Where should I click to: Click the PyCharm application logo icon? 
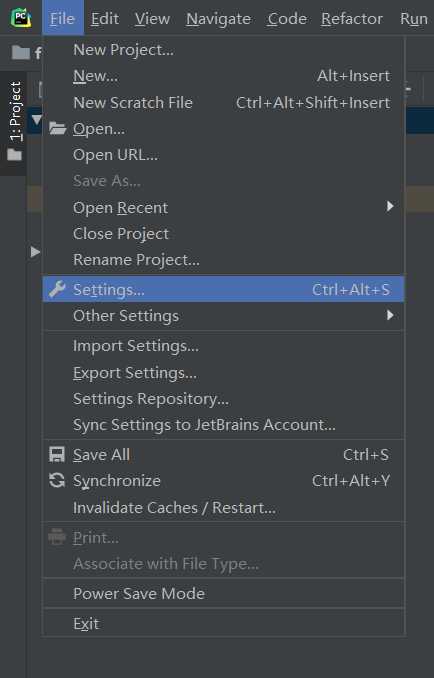tap(21, 18)
